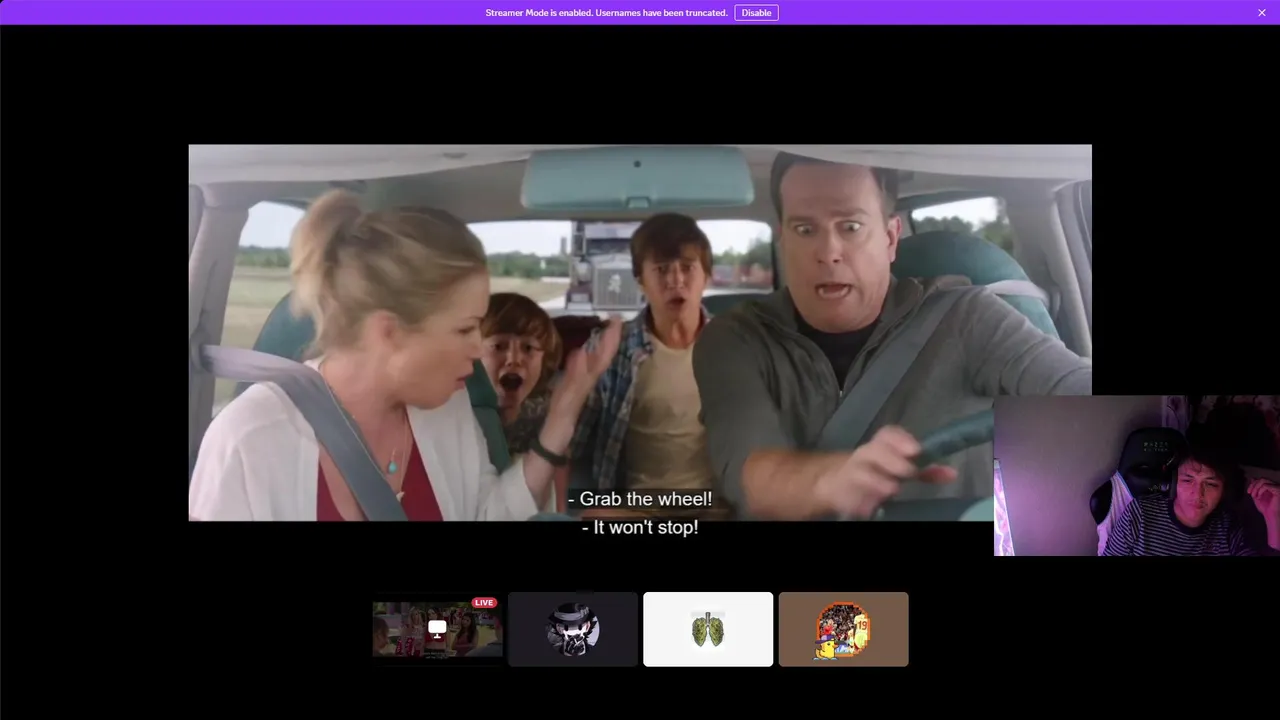The height and width of the screenshot is (720, 1280).
Task: Disable Streamer Mode from the banner
Action: tap(756, 13)
